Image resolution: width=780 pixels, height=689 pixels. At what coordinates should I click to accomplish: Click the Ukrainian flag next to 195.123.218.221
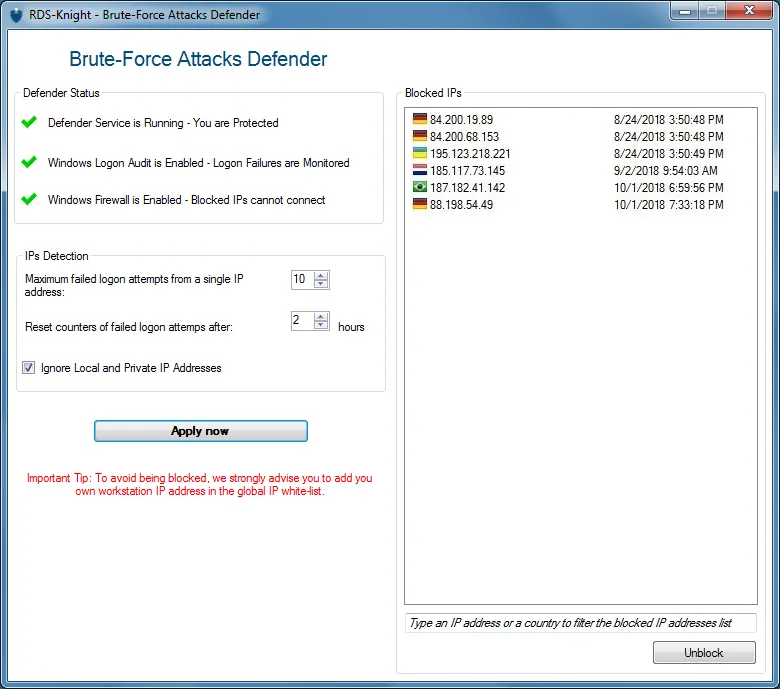click(420, 153)
